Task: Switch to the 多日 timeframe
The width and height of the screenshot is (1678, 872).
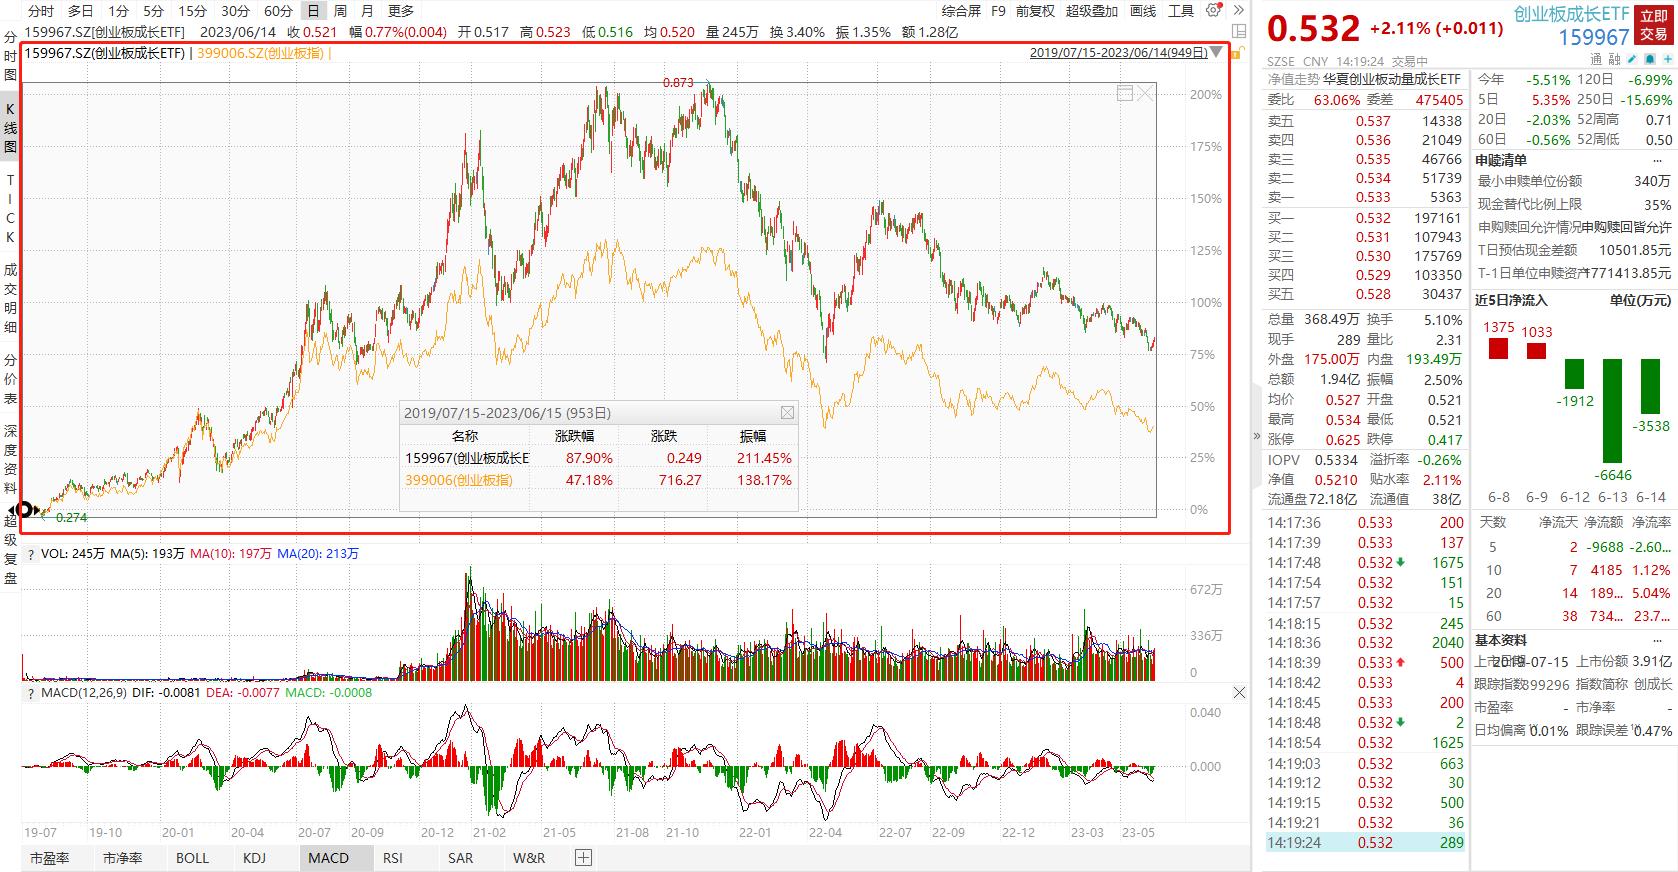Action: pos(81,11)
